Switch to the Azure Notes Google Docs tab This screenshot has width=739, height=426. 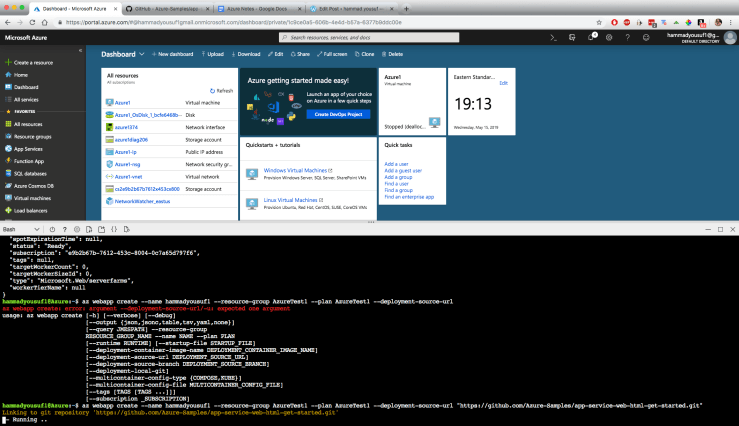[259, 8]
